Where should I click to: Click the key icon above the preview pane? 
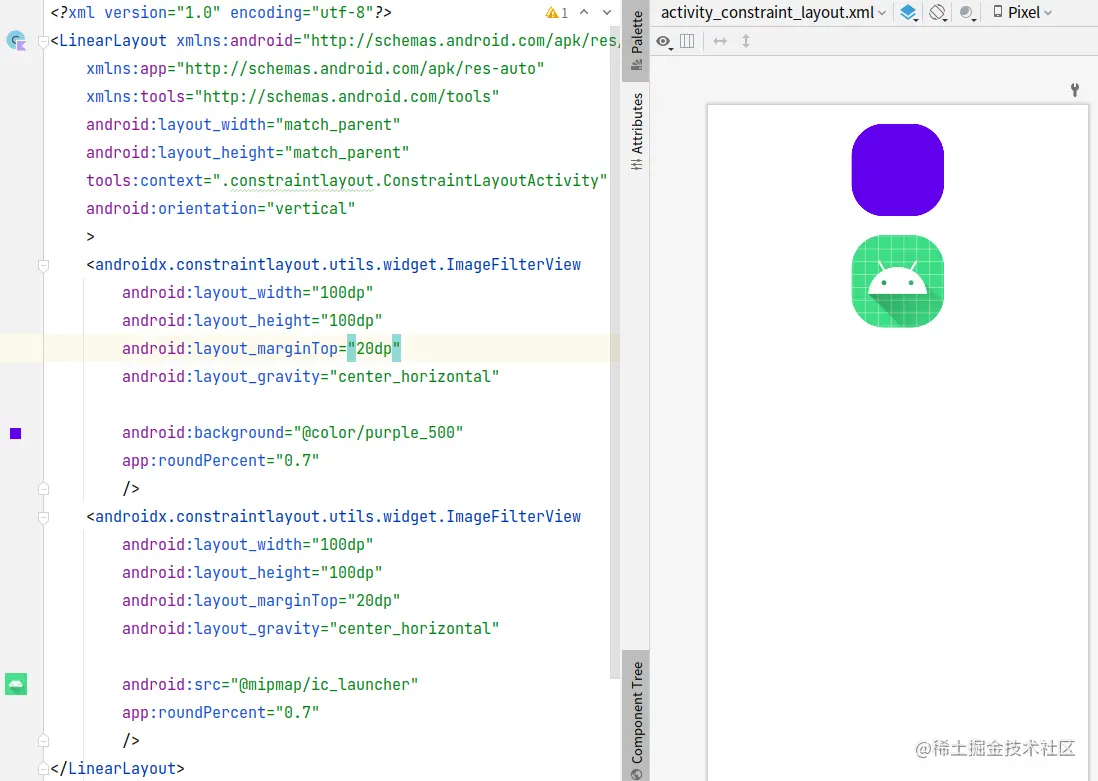click(x=1074, y=90)
